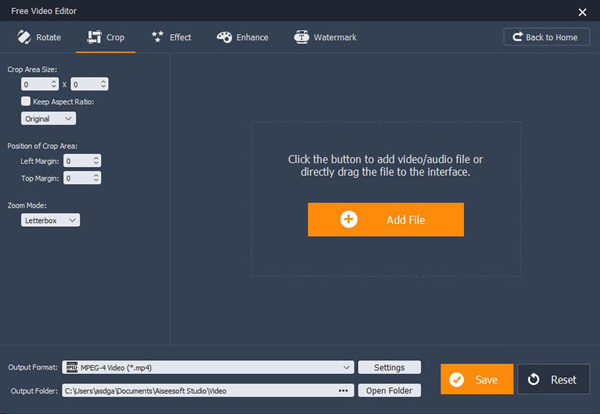This screenshot has height=414, width=600.
Task: Expand the Original aspect ratio dropdown
Action: click(x=50, y=119)
